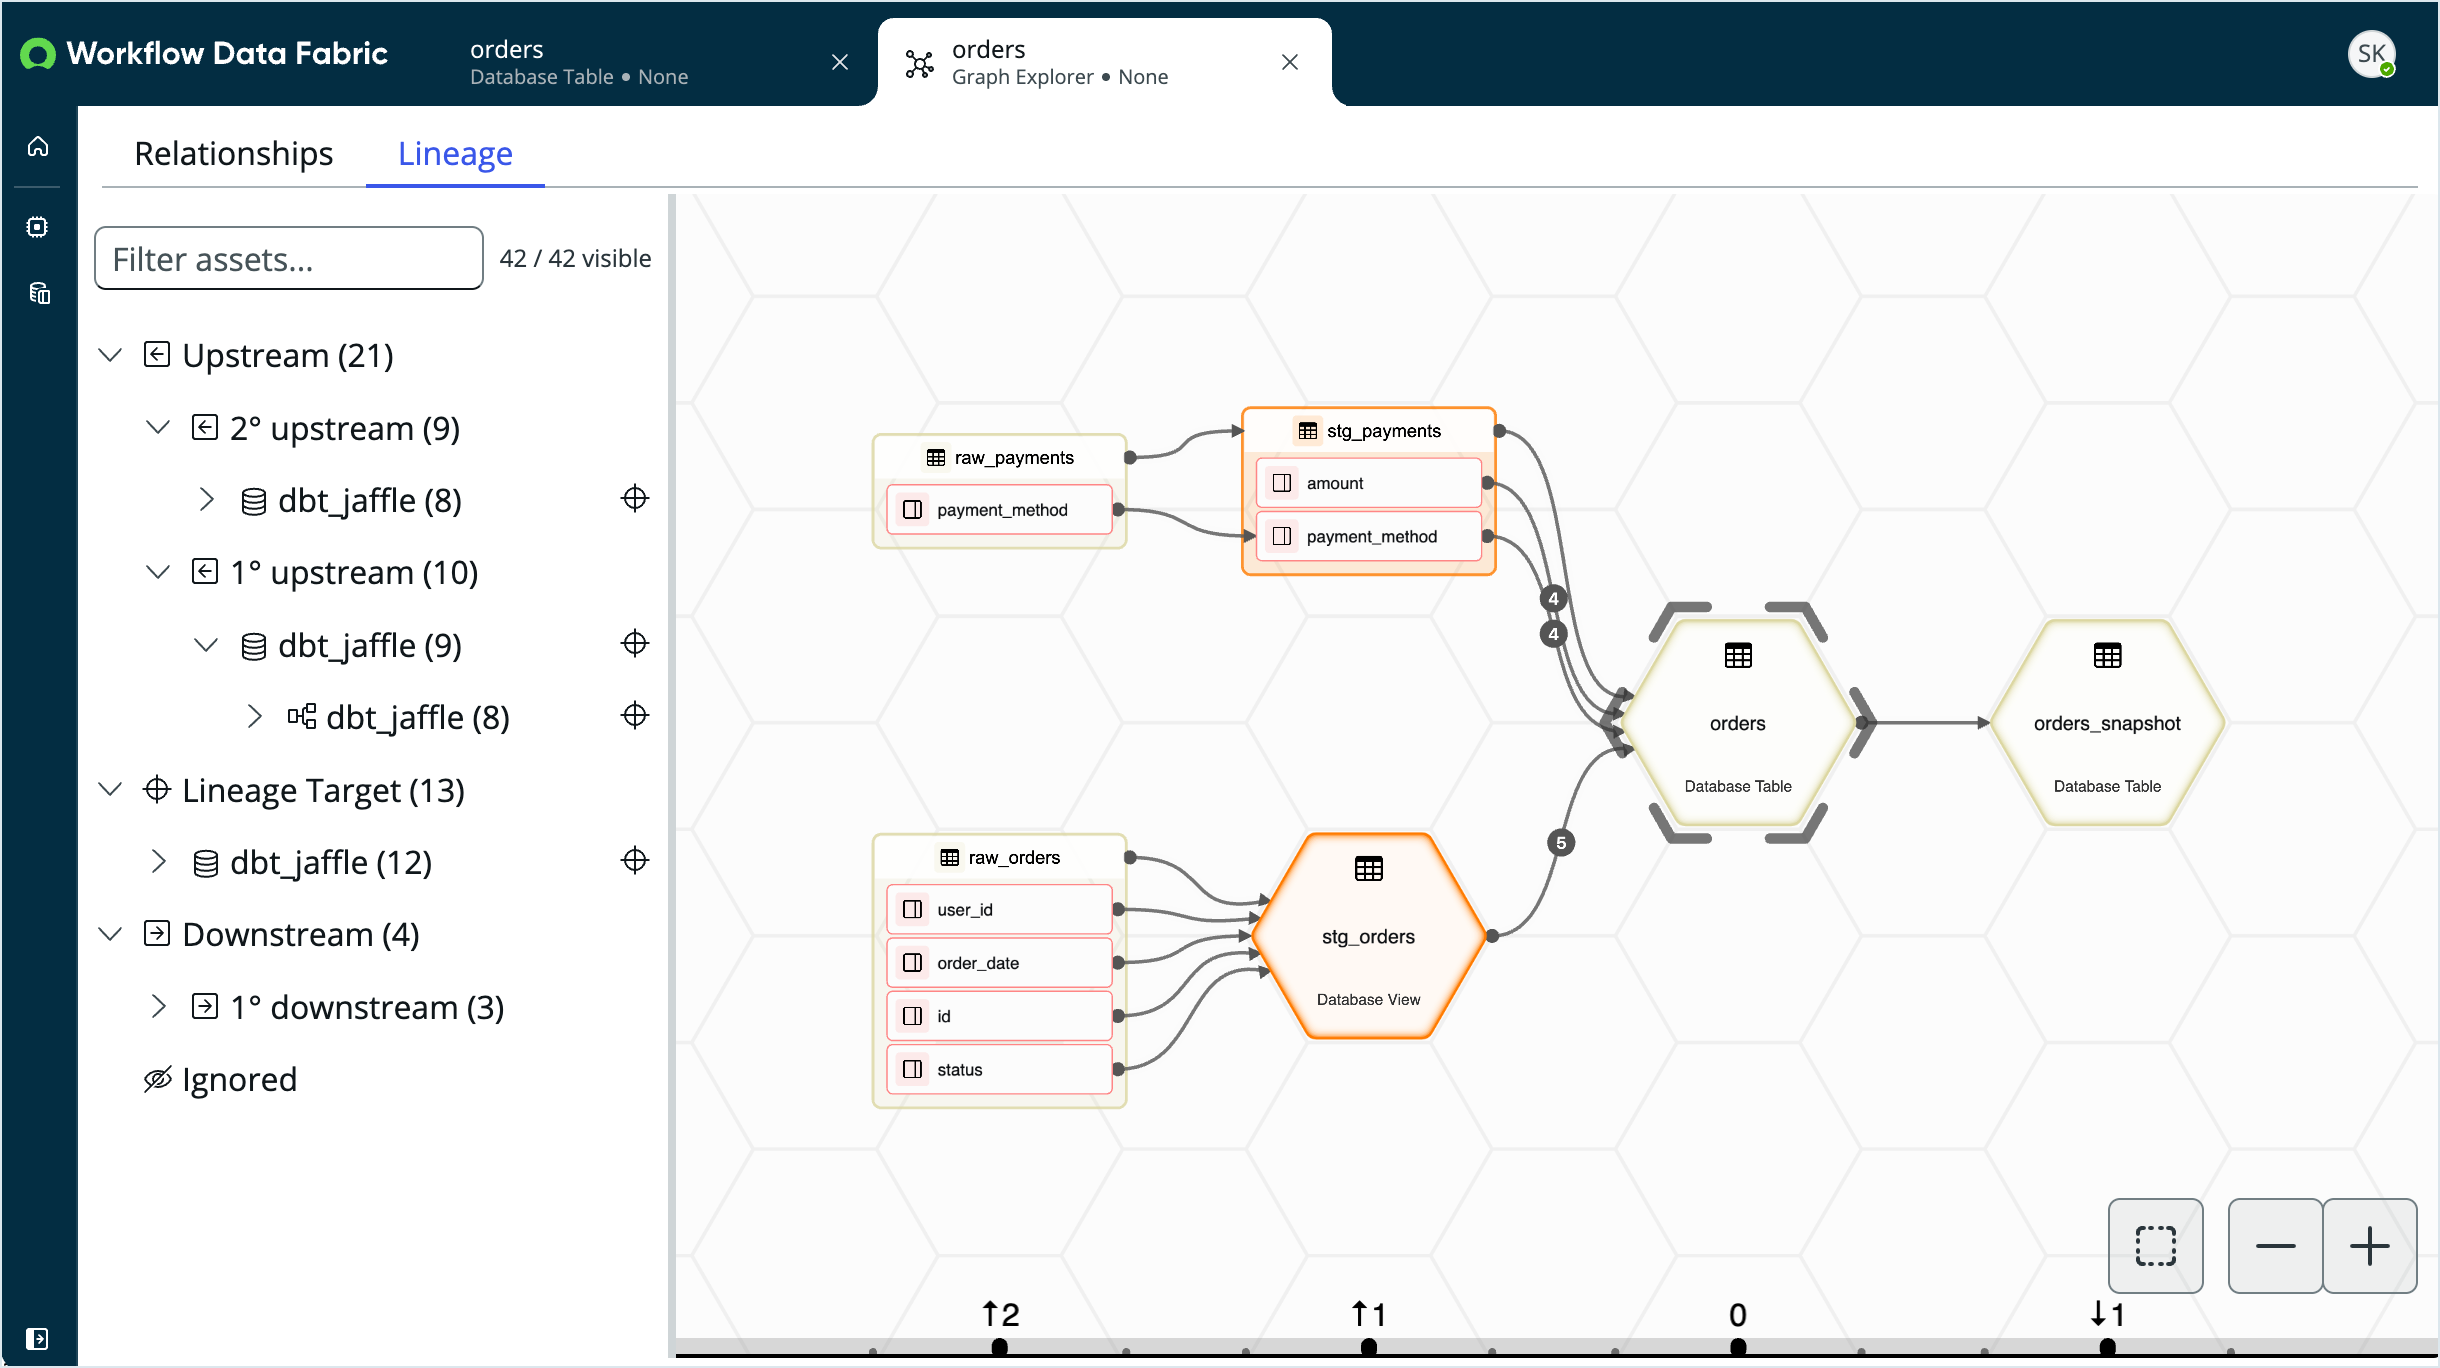Click the Filter assets input field
The image size is (2440, 1368).
point(289,259)
